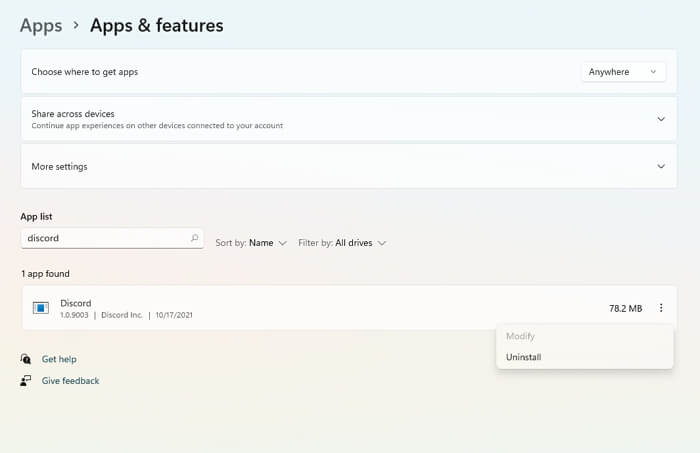Click the 78.2 MB size value

click(x=625, y=308)
